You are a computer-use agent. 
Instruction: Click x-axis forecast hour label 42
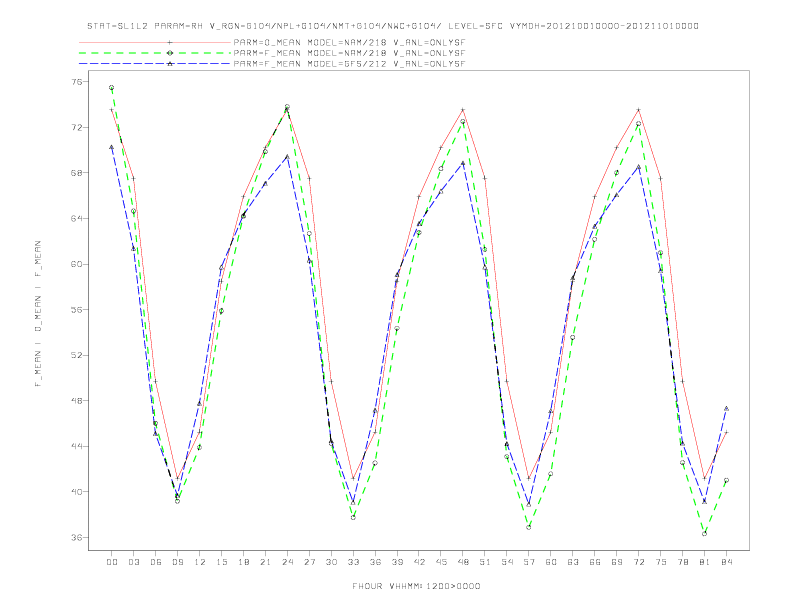tap(419, 562)
